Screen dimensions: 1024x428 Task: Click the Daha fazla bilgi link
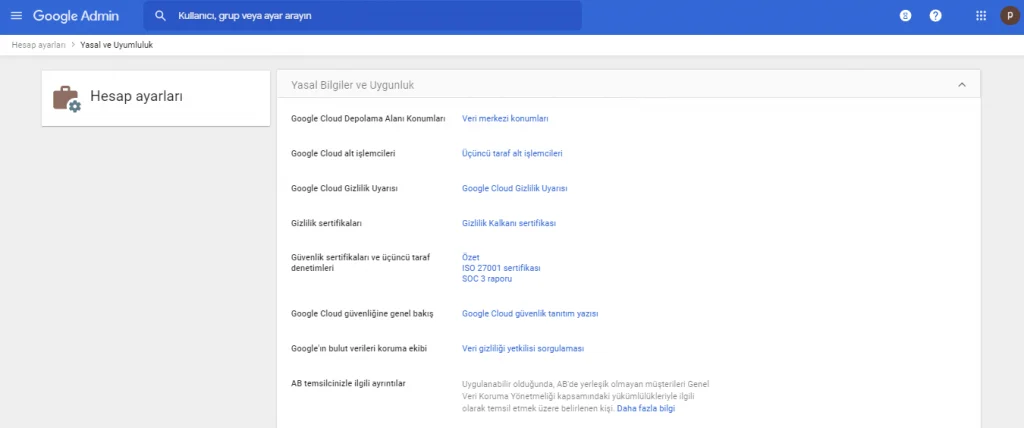point(646,408)
